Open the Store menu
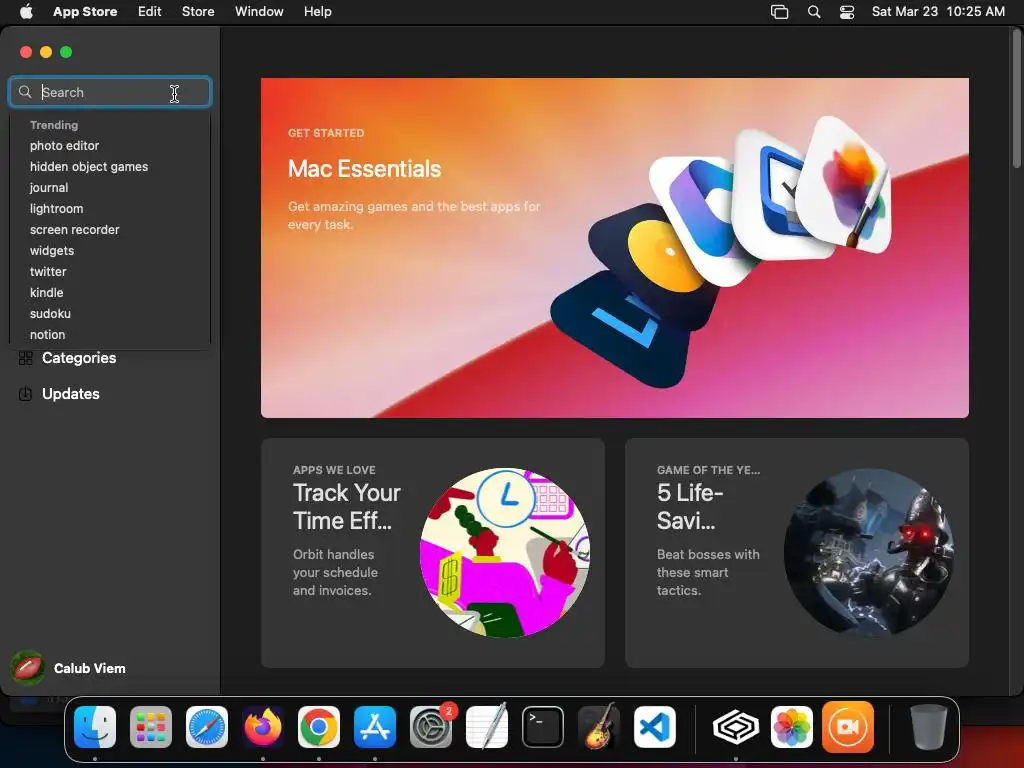 click(198, 11)
